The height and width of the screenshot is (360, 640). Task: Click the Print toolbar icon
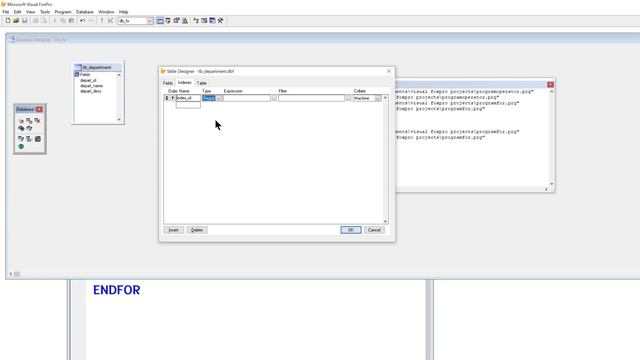point(36,20)
